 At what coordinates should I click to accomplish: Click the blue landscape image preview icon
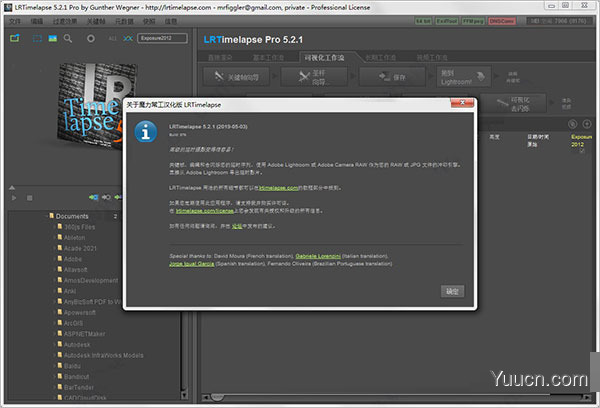pos(53,38)
